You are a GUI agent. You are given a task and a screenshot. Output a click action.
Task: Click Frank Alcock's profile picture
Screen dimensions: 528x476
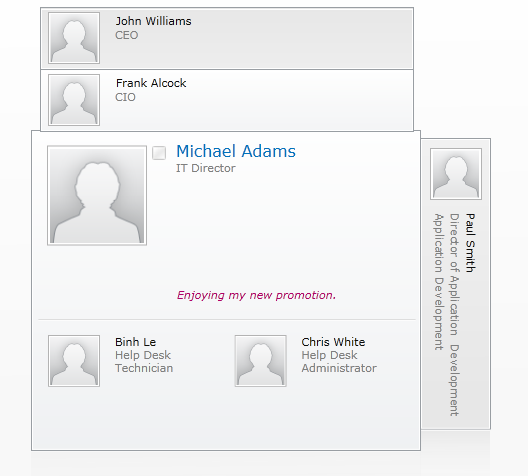click(x=74, y=100)
